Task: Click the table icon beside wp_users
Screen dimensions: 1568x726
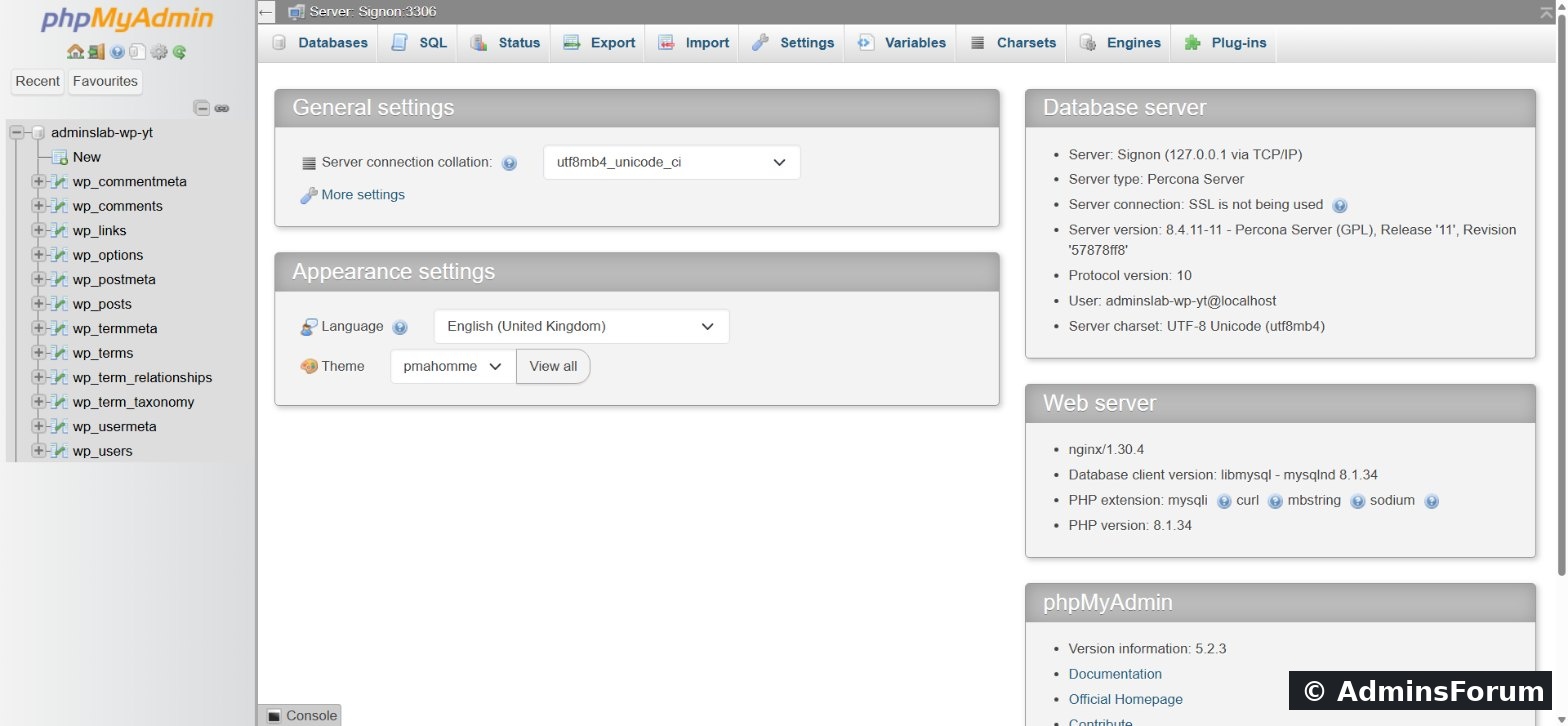Action: (x=59, y=451)
